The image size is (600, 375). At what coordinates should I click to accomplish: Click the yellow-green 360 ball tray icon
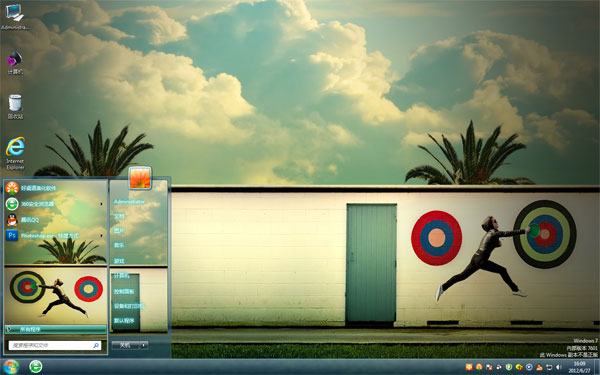519,367
